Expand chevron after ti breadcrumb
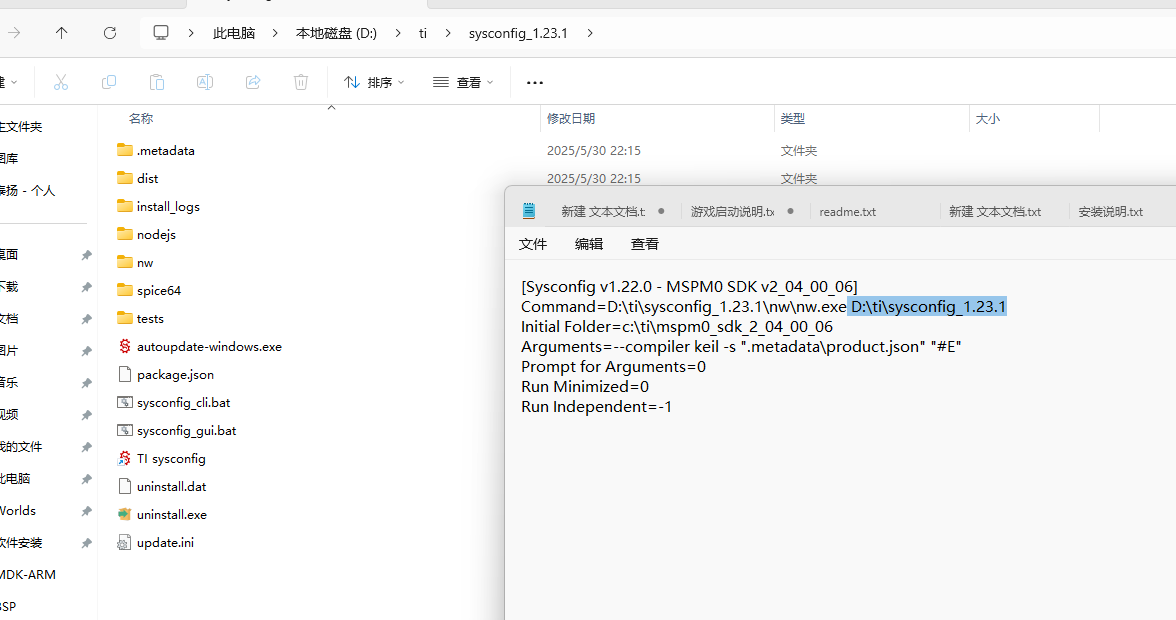Image resolution: width=1176 pixels, height=620 pixels. [x=448, y=33]
